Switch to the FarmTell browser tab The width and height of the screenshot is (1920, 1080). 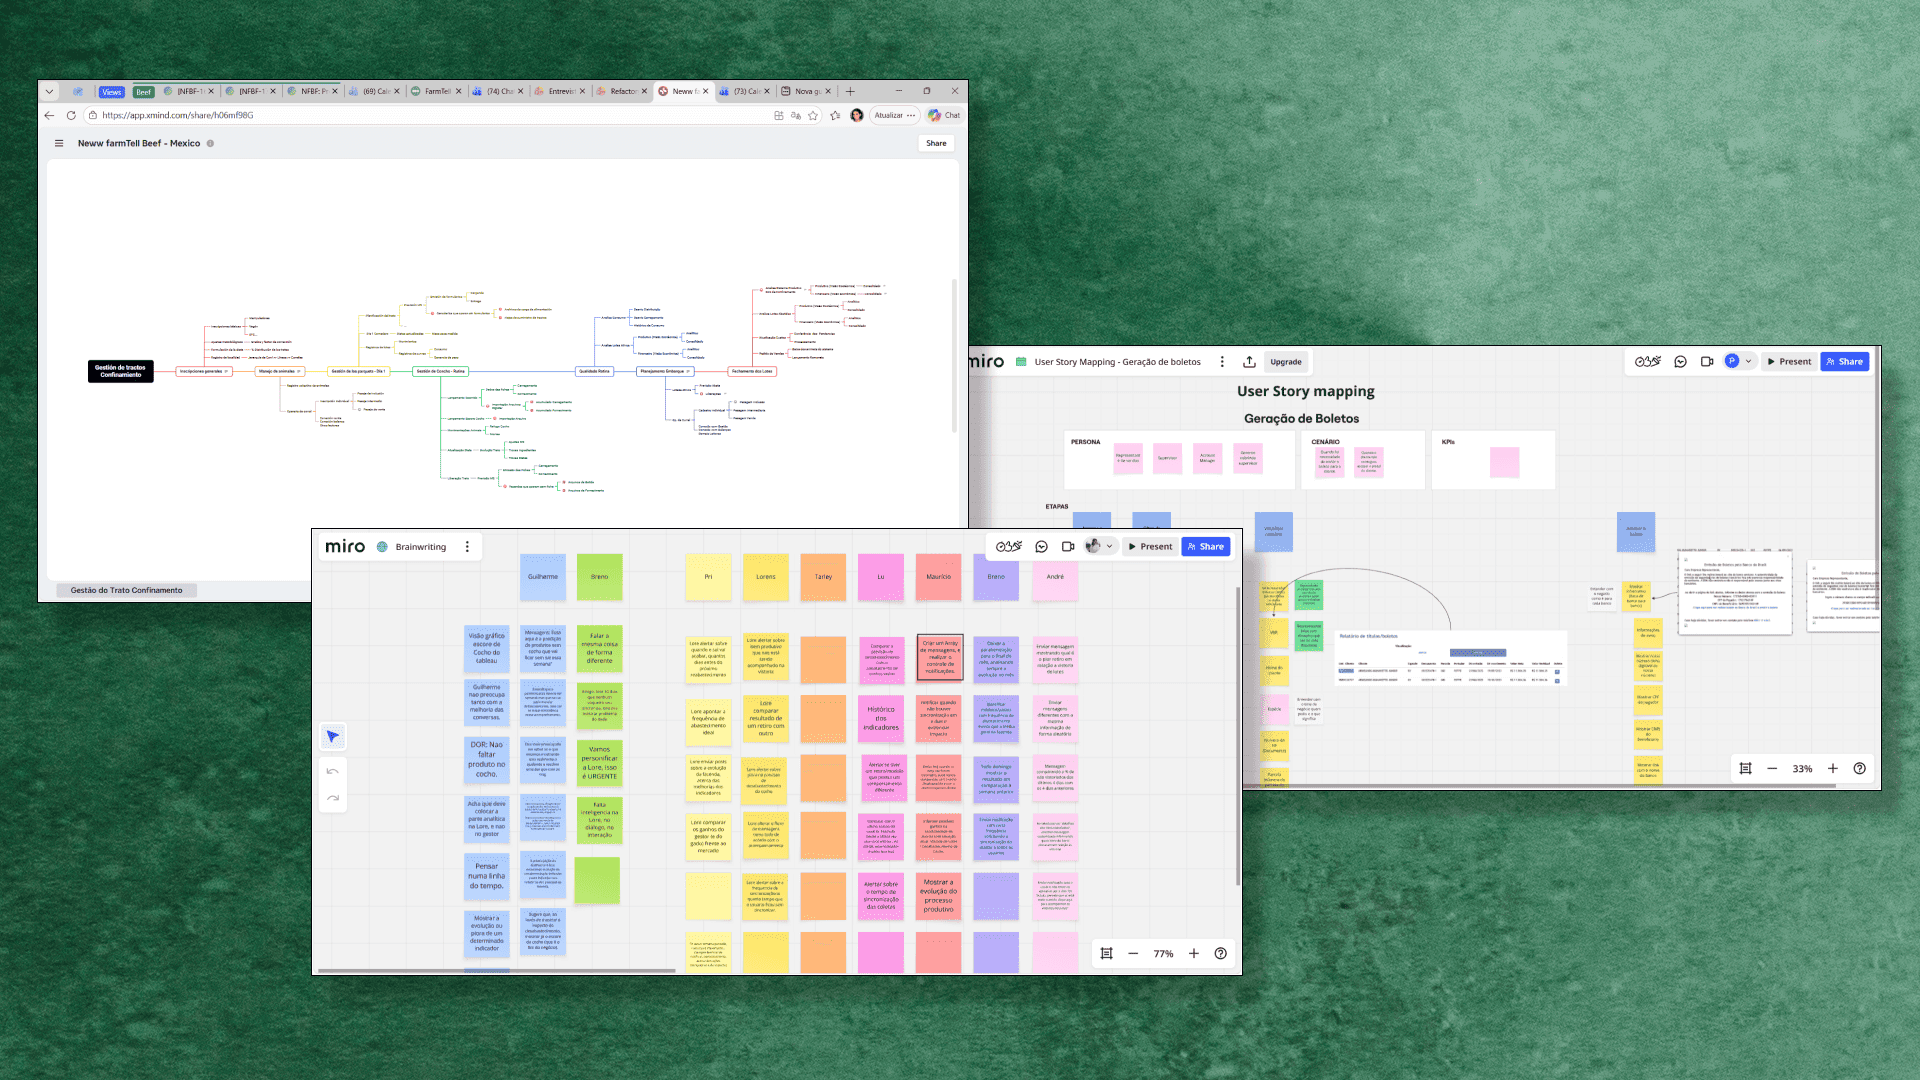(437, 91)
